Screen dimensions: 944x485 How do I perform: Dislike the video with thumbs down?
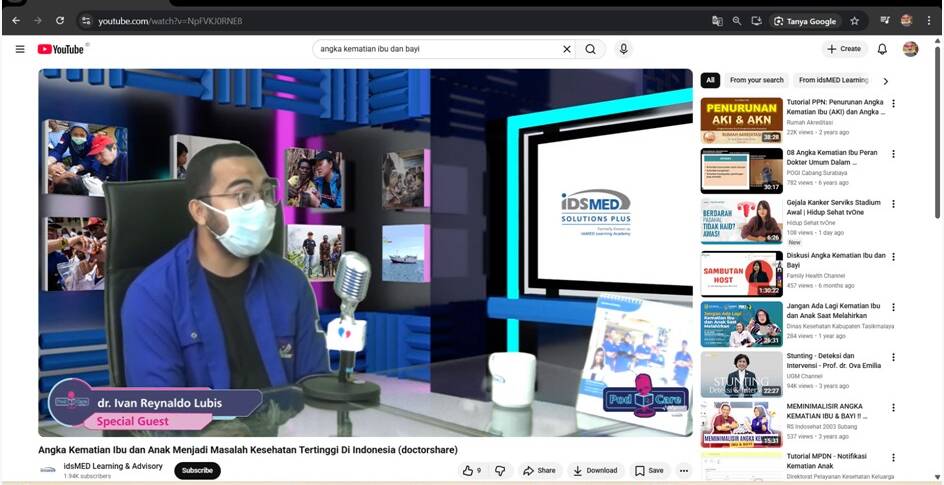point(500,470)
